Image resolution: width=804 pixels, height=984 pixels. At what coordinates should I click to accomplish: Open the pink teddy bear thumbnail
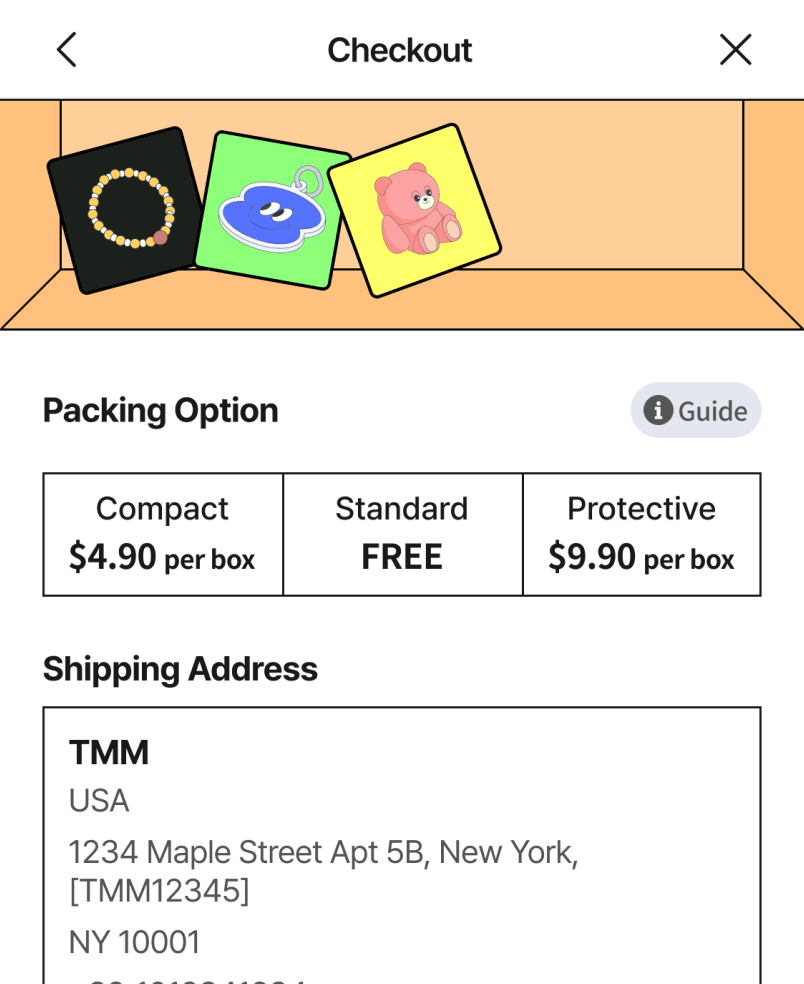pyautogui.click(x=414, y=211)
